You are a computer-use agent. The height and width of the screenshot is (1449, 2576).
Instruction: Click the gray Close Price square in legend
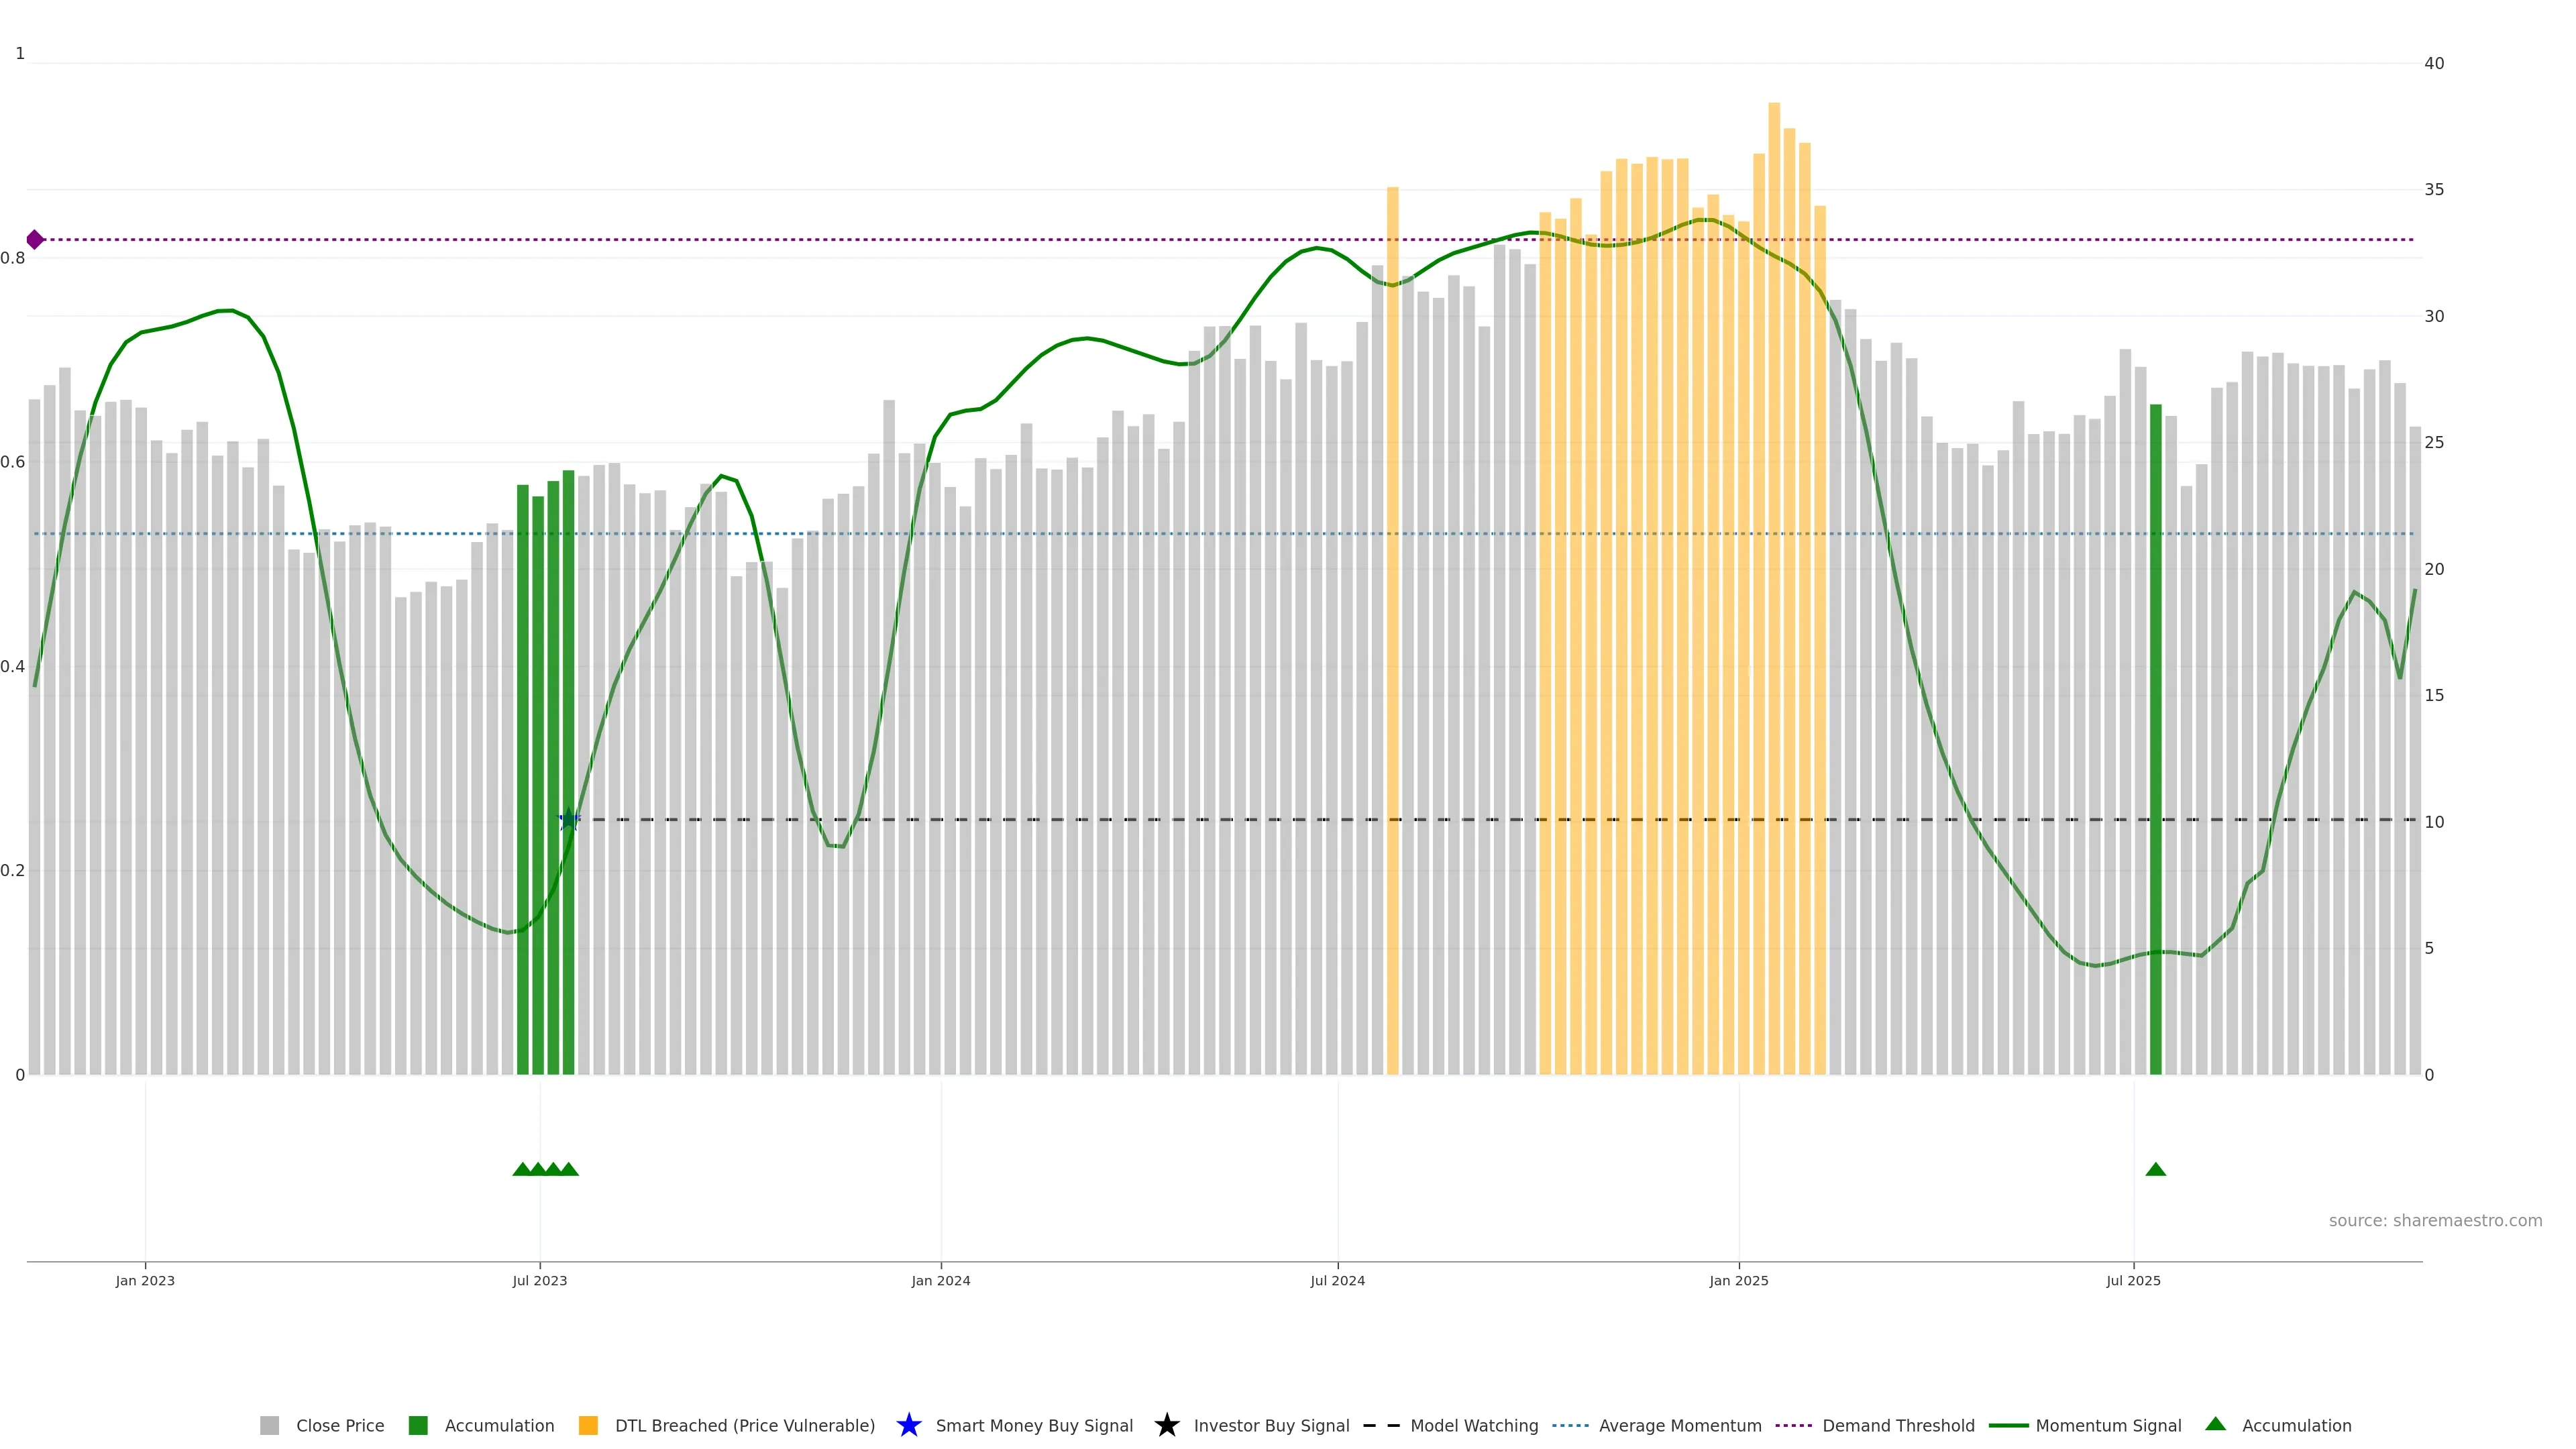tap(269, 1426)
